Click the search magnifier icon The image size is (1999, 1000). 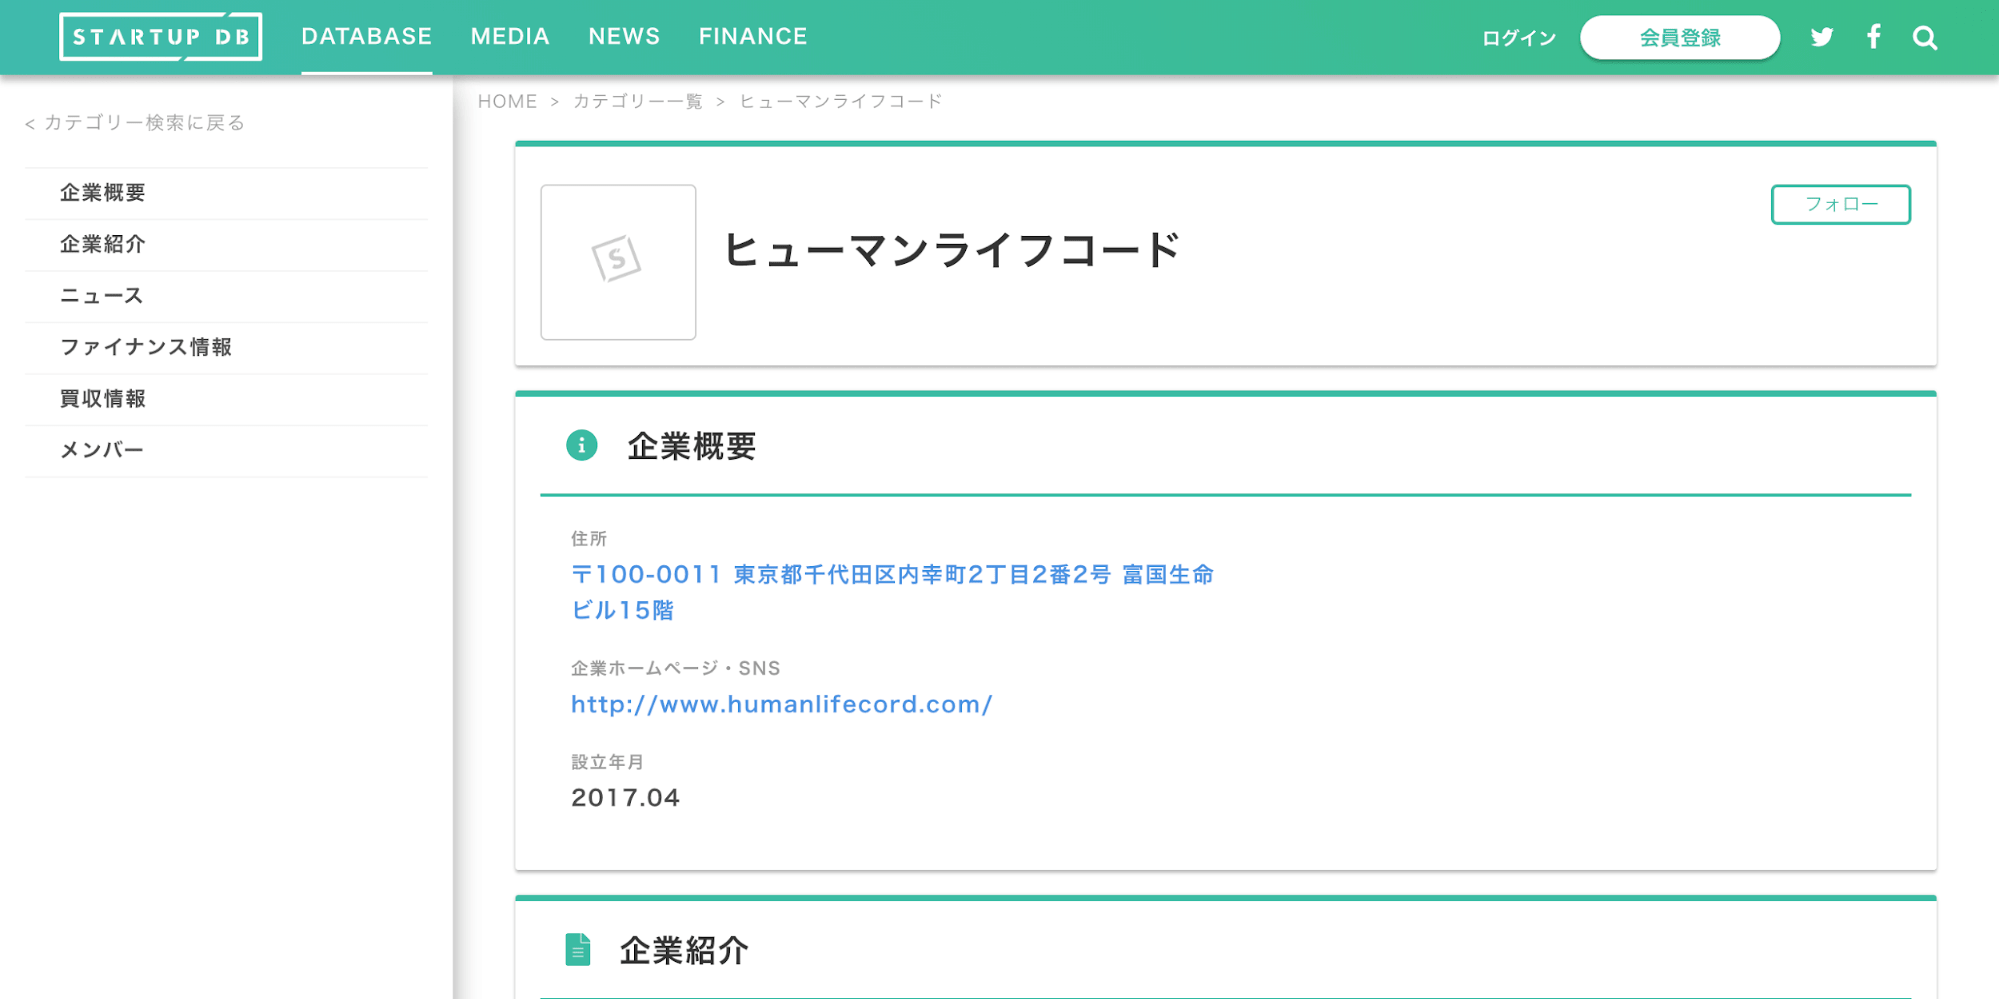1925,38
